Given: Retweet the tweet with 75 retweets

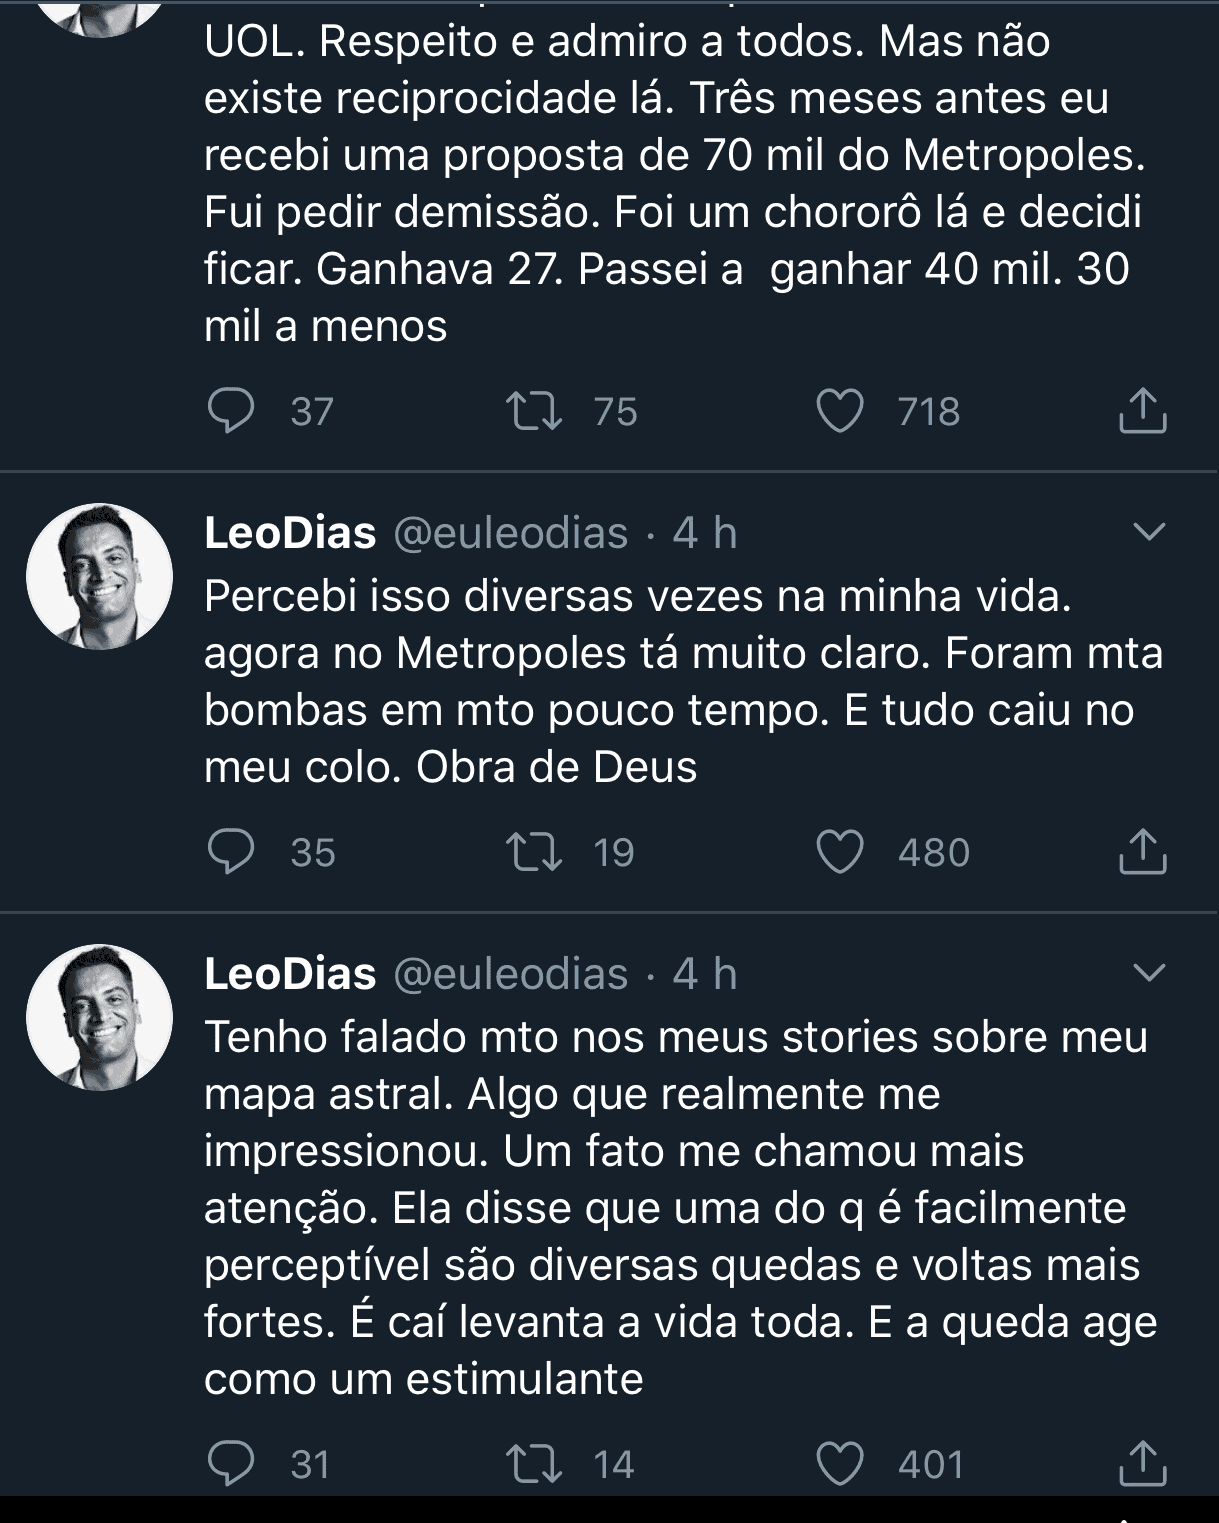Looking at the screenshot, I should (535, 412).
